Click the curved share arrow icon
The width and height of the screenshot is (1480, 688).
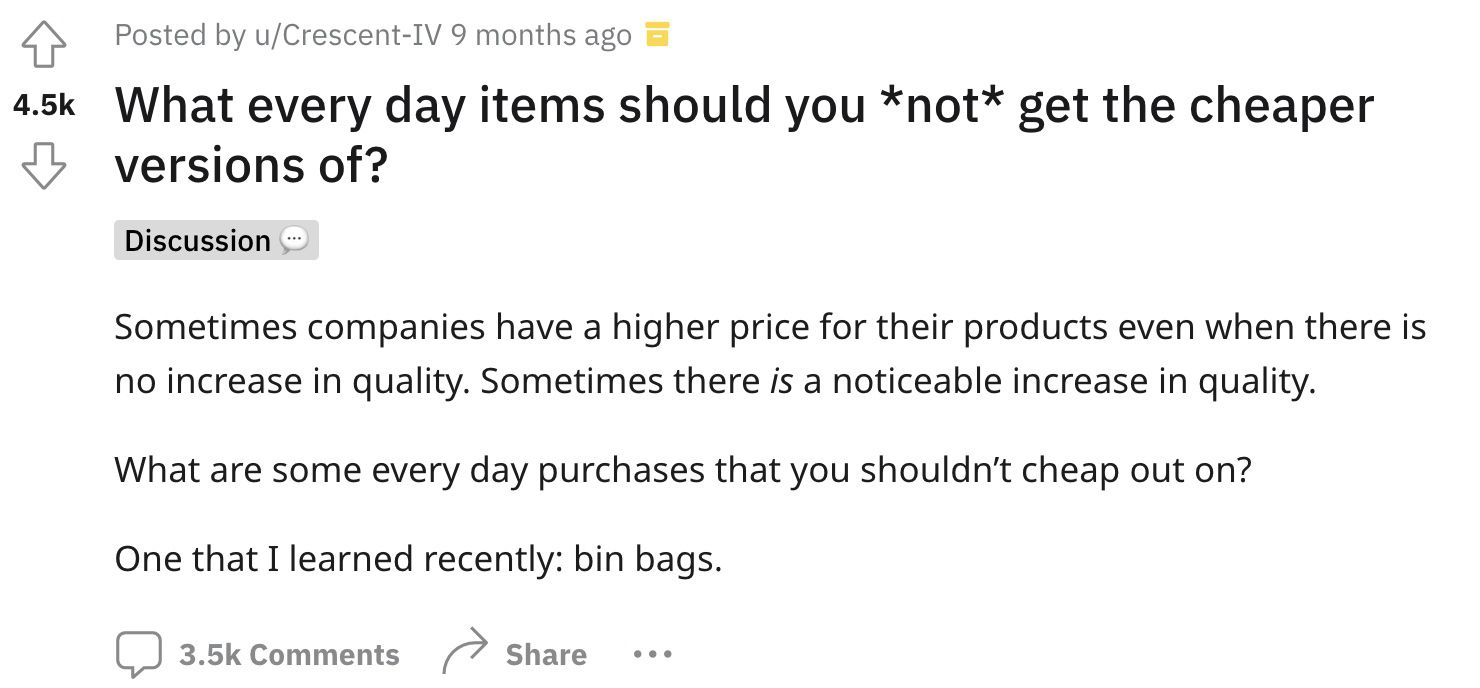pyautogui.click(x=465, y=654)
